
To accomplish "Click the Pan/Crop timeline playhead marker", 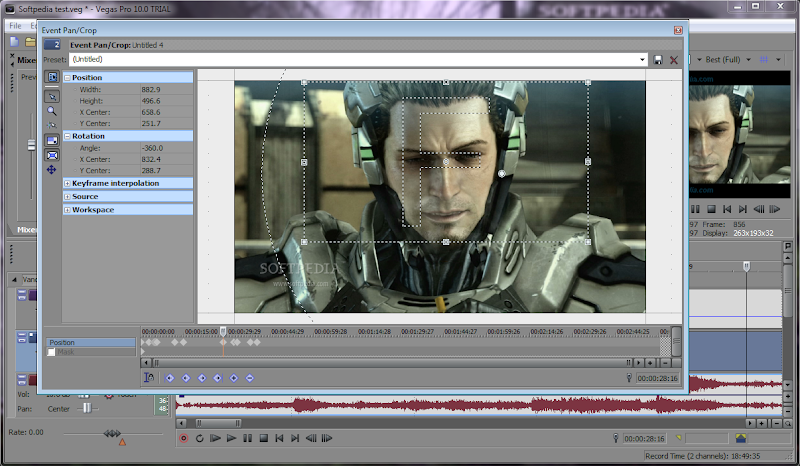I will (x=223, y=331).
